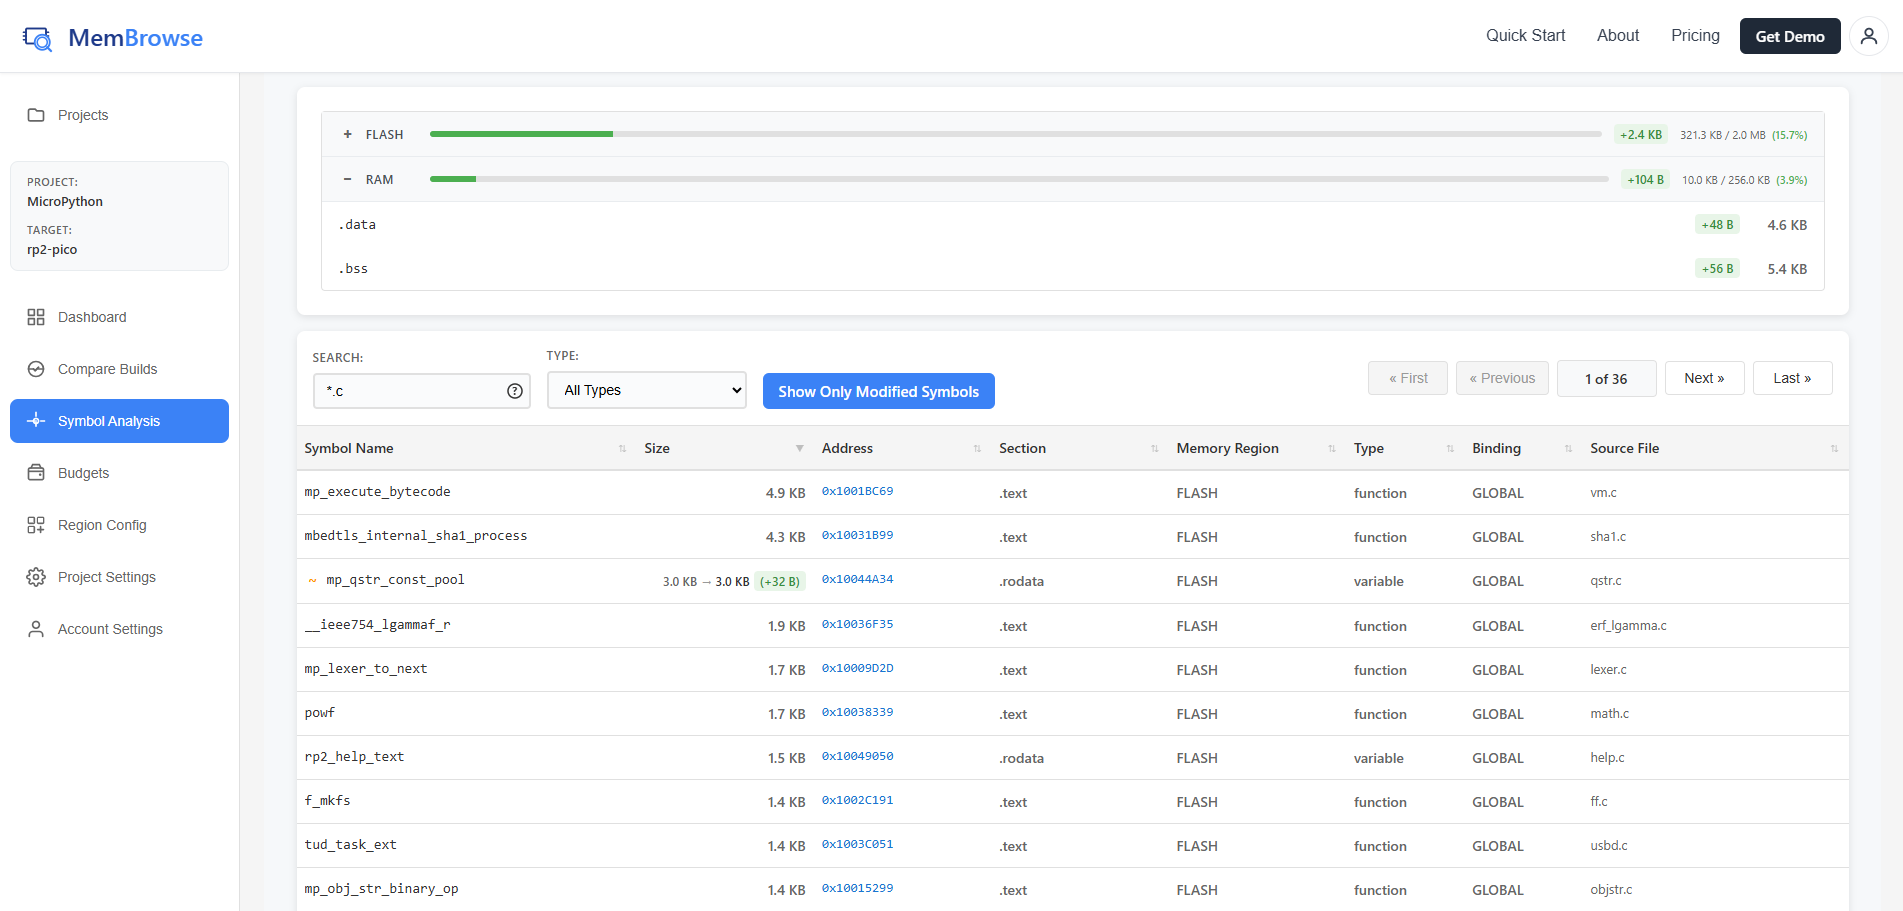The height and width of the screenshot is (911, 1903).
Task: Click the Get Demo button
Action: coord(1789,36)
